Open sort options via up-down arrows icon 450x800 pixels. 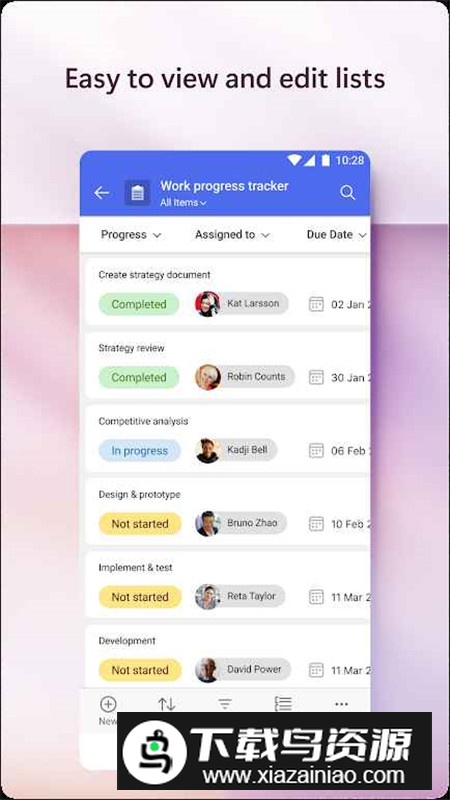[167, 704]
